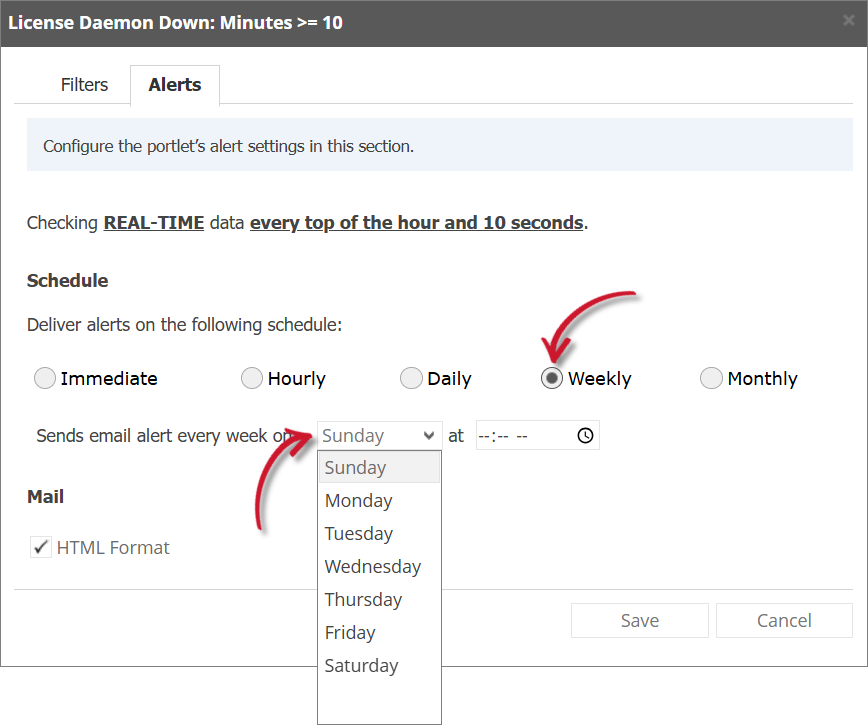The height and width of the screenshot is (725, 868).
Task: Open the alert day dropdown
Action: [x=379, y=435]
